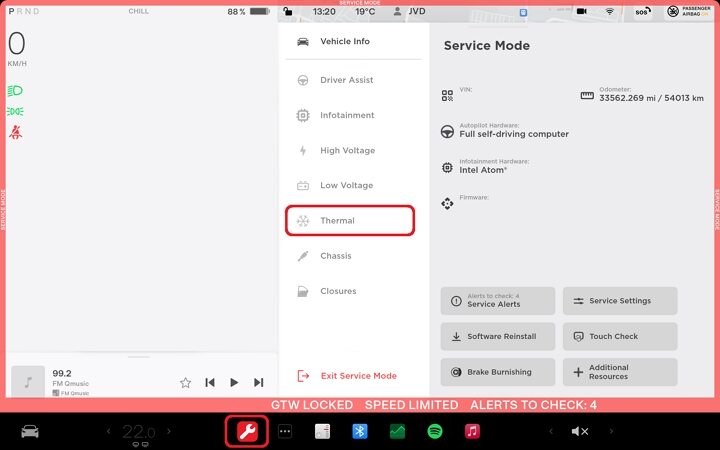The width and height of the screenshot is (720, 450).
Task: Skip to the next radio station
Action: (259, 382)
